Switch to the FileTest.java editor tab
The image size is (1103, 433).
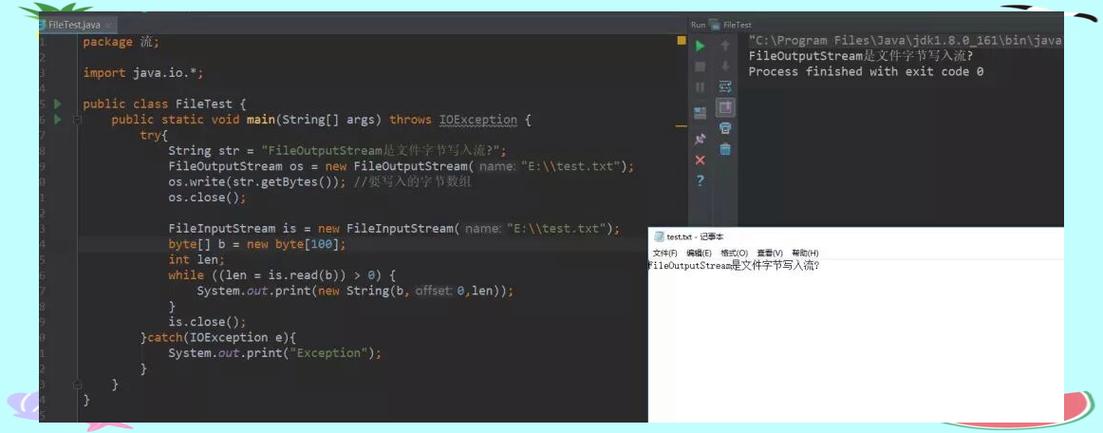(x=73, y=25)
